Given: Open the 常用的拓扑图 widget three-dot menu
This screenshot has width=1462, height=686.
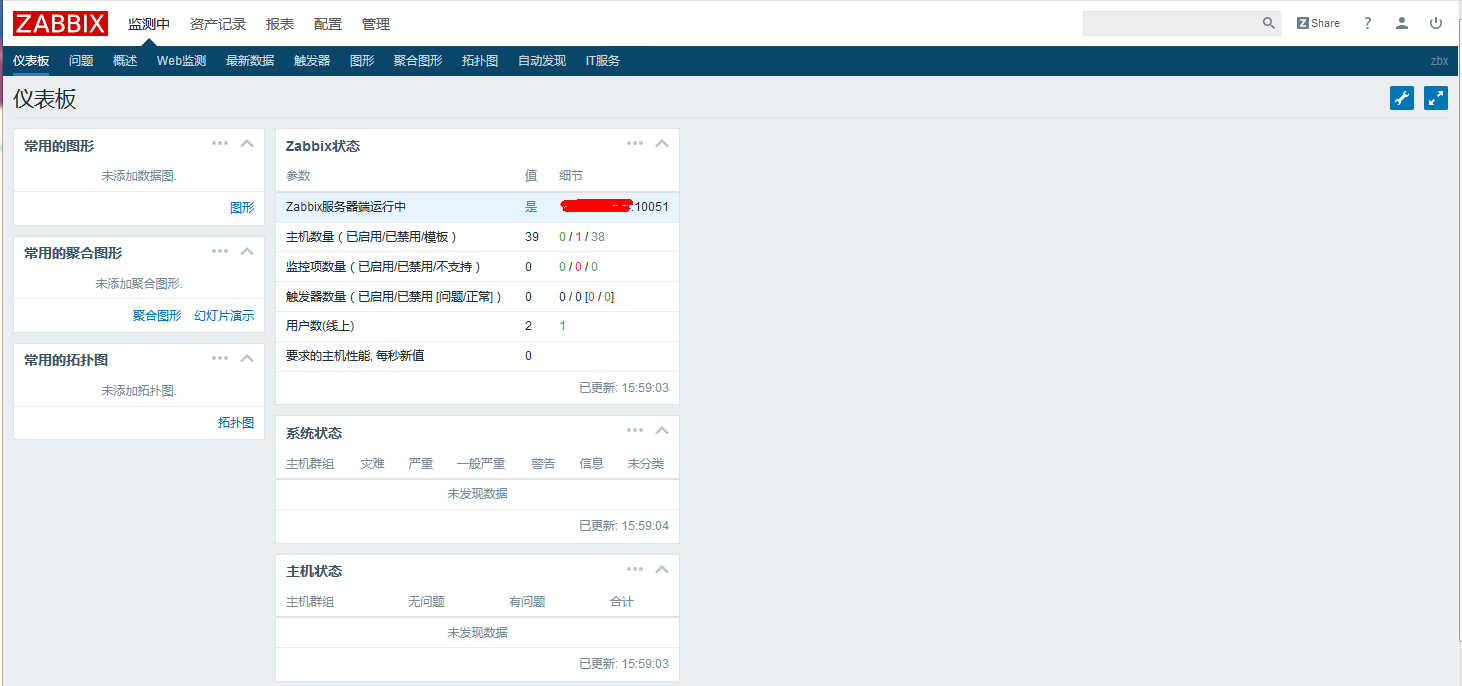Looking at the screenshot, I should (220, 357).
